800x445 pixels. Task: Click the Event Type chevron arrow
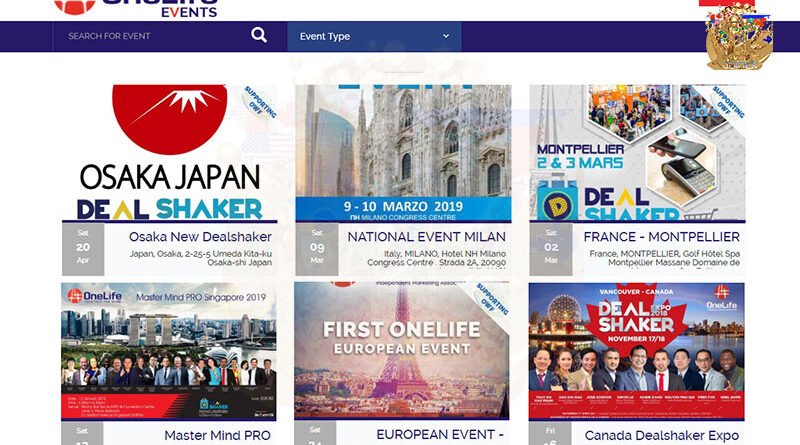pos(446,36)
